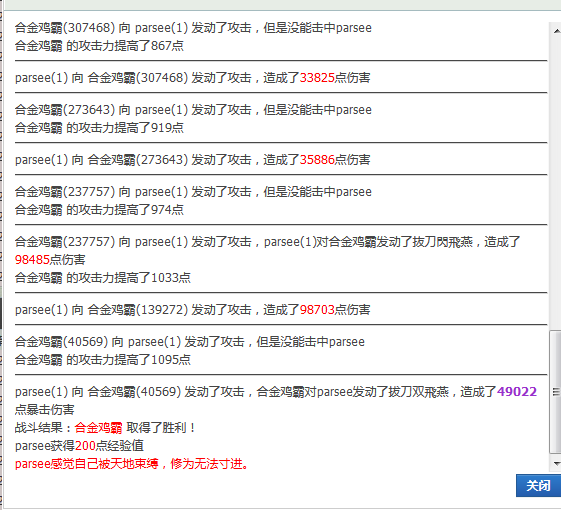This screenshot has height=510, width=561.
Task: Click the scrollbar up arrow
Action: 556,31
